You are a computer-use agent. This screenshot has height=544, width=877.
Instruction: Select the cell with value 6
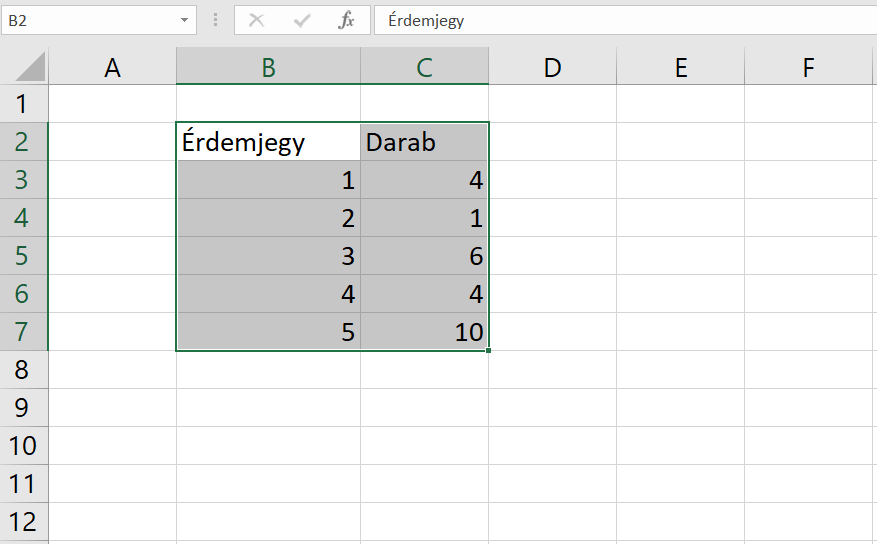click(x=424, y=256)
